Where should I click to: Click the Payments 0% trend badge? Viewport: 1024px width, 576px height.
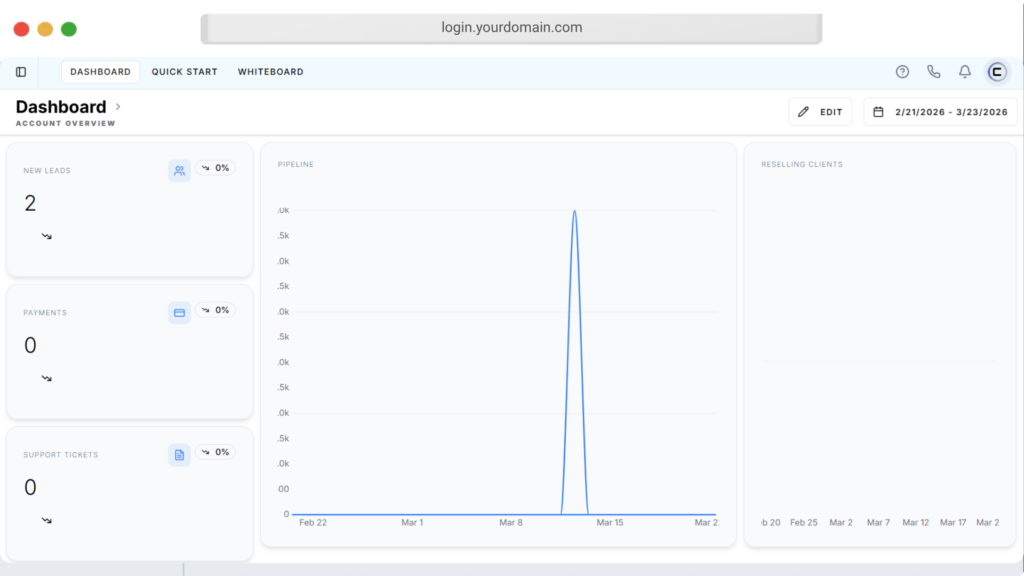(215, 310)
